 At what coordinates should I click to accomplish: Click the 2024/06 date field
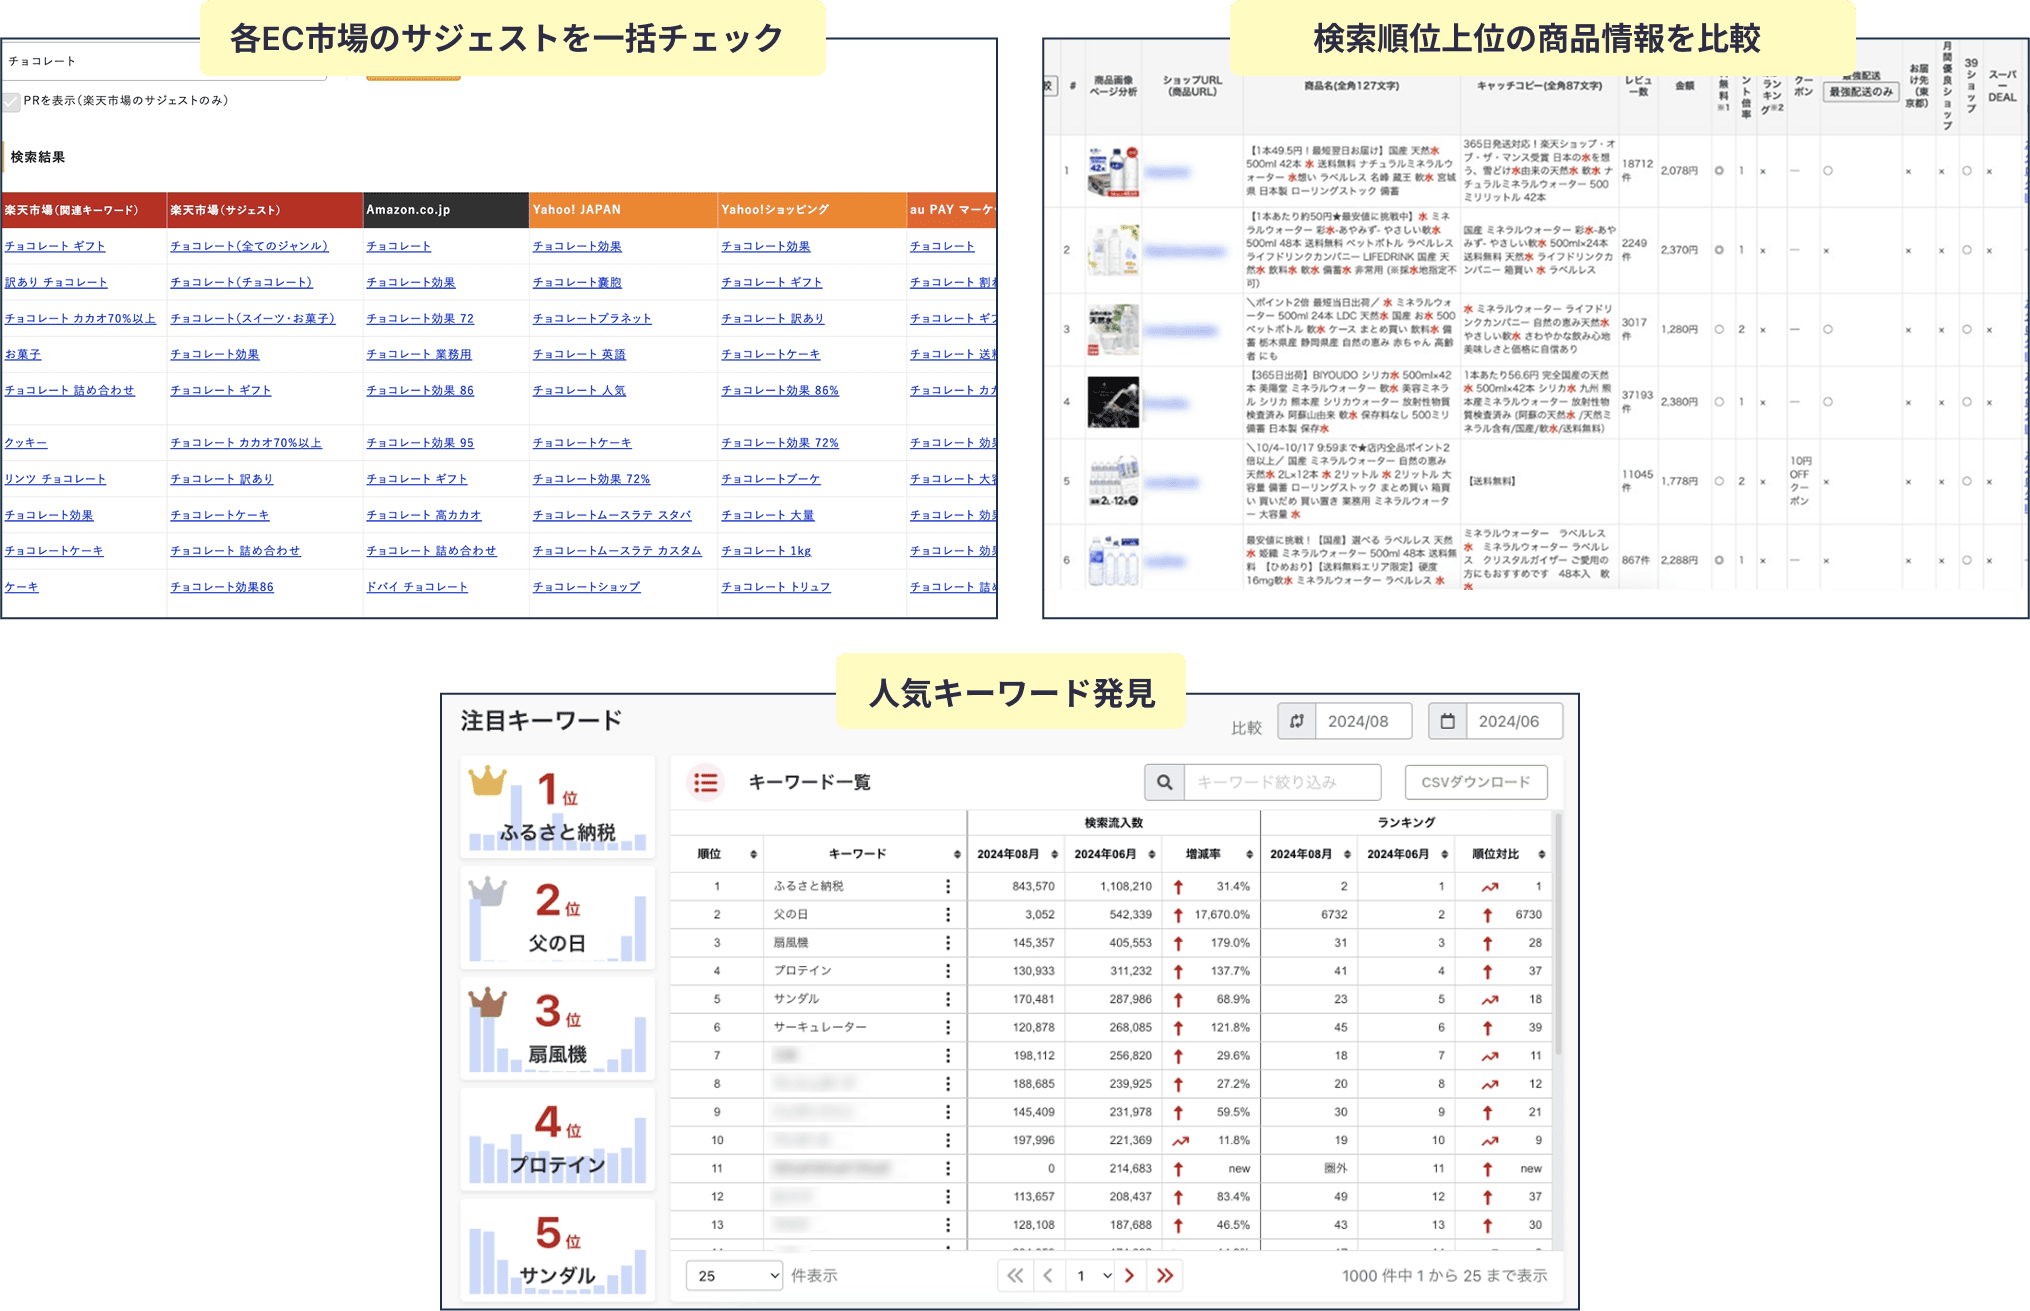pos(1514,721)
